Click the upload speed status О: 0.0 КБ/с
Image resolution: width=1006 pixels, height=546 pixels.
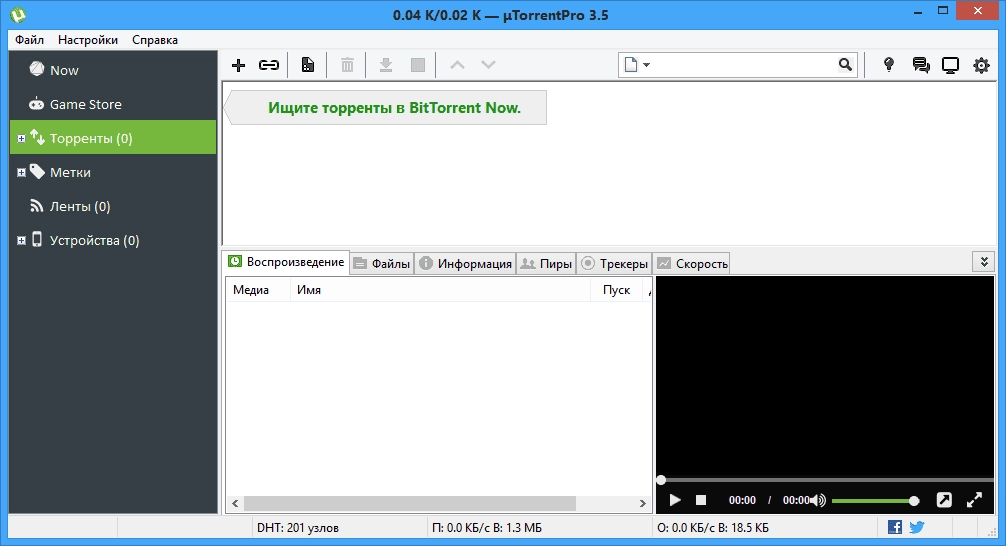click(713, 528)
